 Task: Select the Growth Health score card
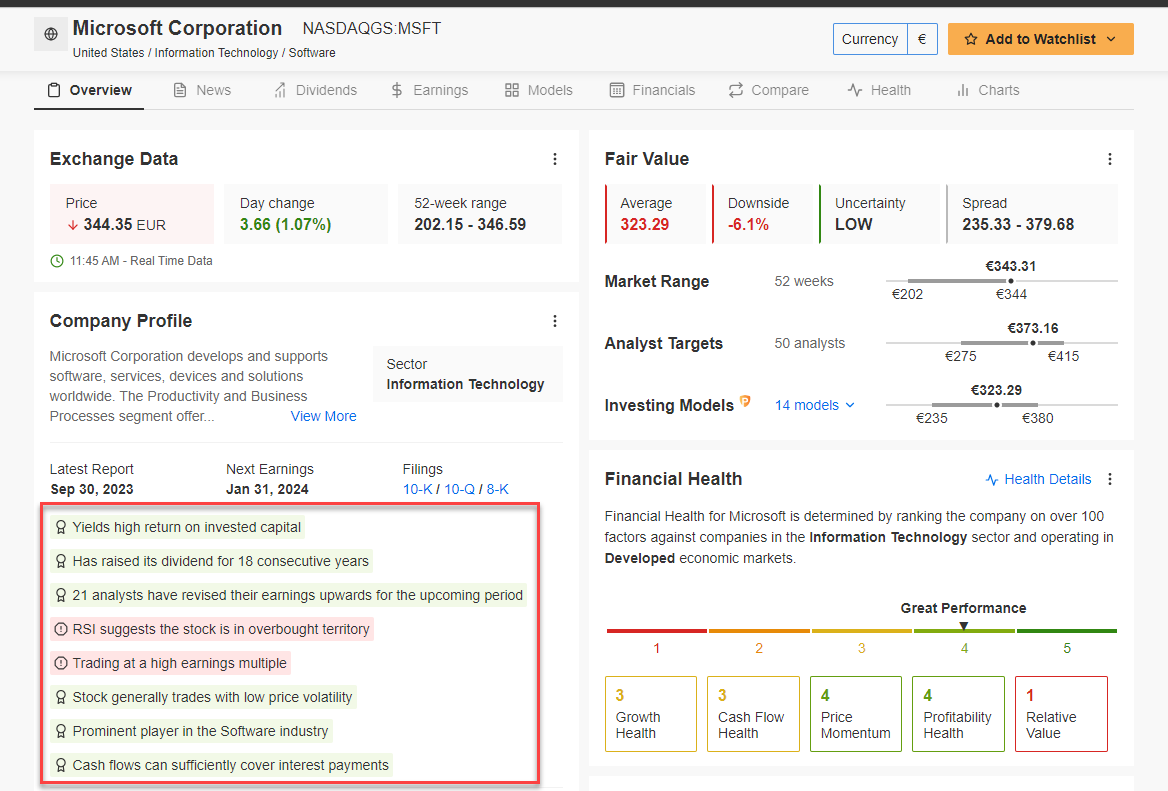click(x=651, y=714)
